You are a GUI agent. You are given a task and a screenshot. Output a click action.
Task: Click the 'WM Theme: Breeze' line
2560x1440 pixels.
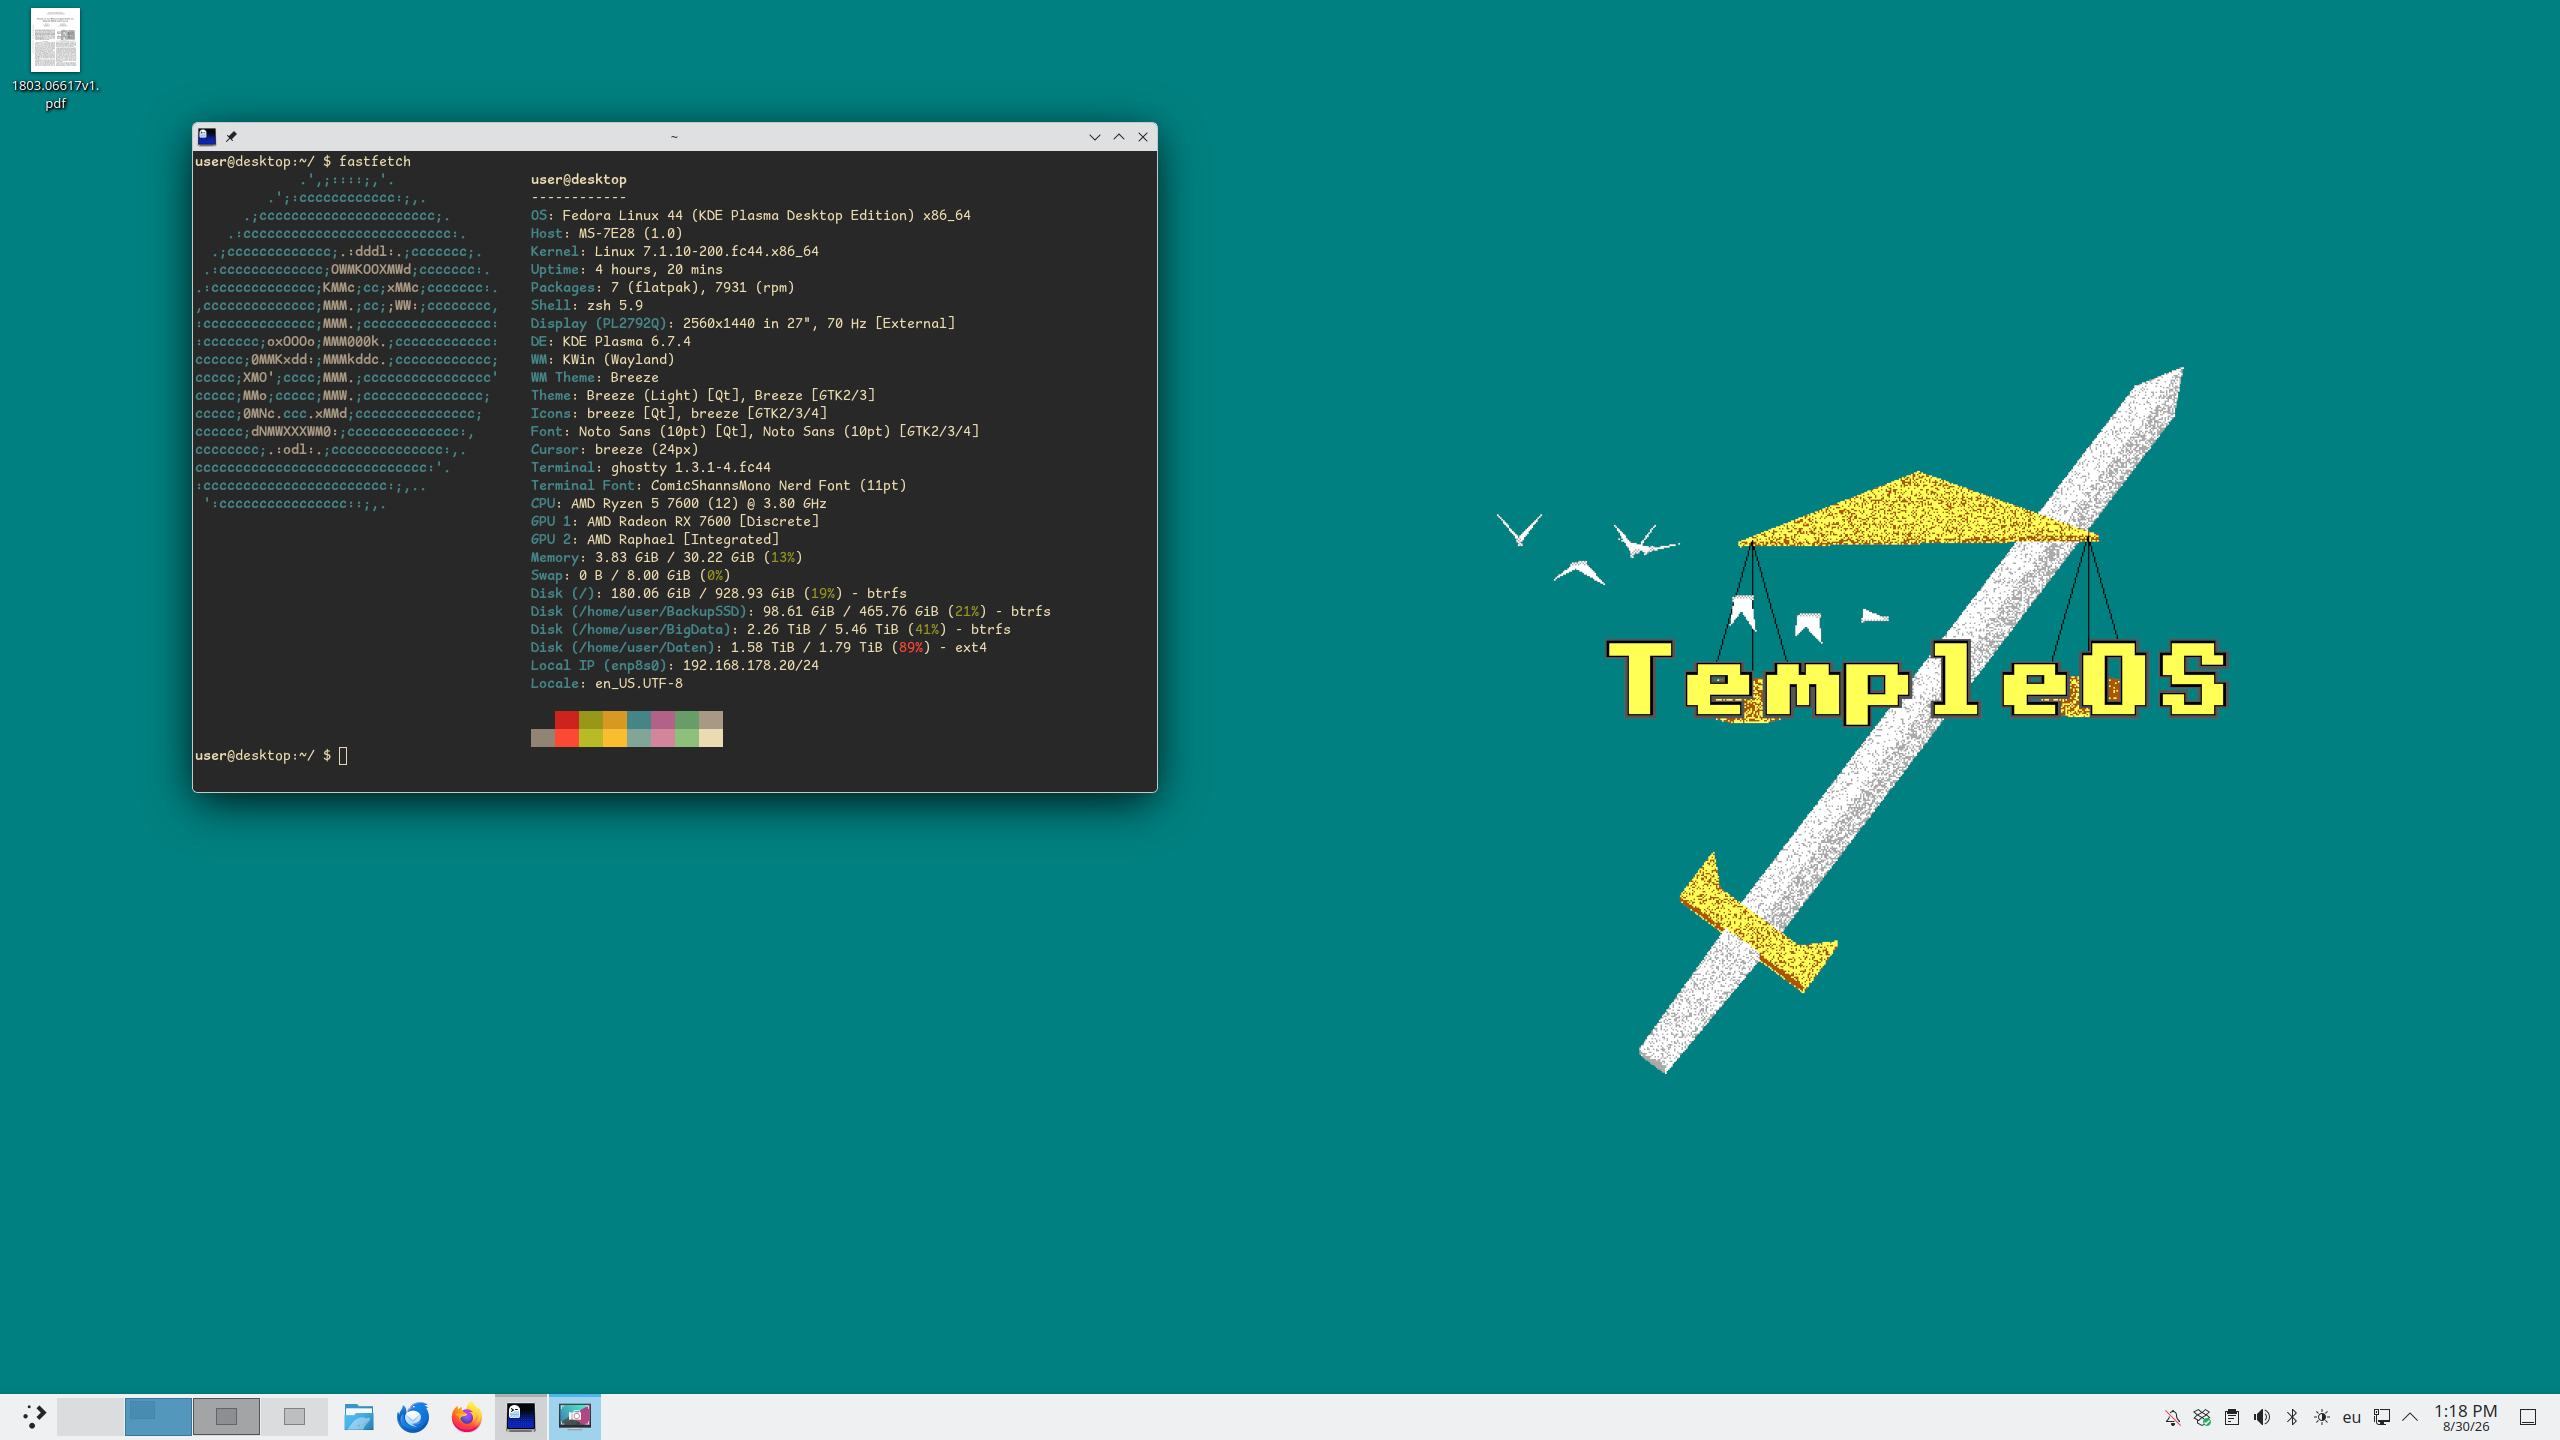click(595, 377)
